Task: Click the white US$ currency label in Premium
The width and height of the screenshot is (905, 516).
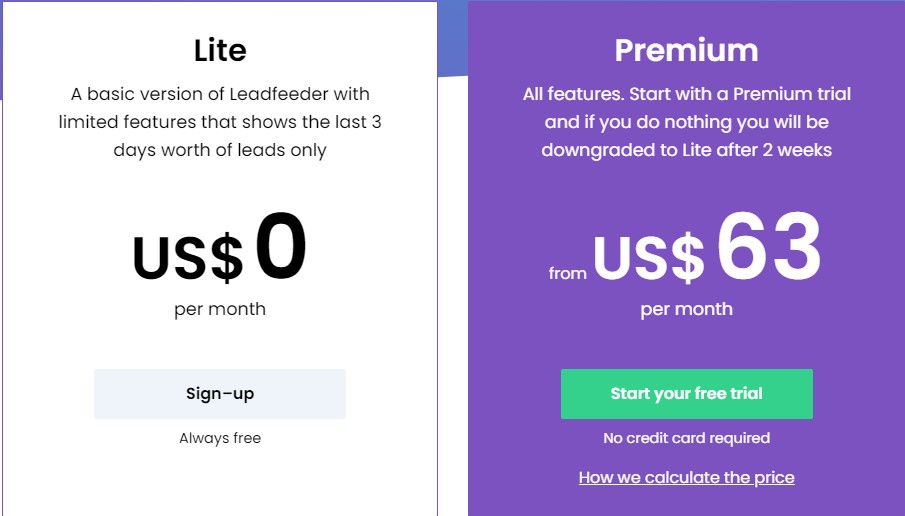Action: [649, 258]
